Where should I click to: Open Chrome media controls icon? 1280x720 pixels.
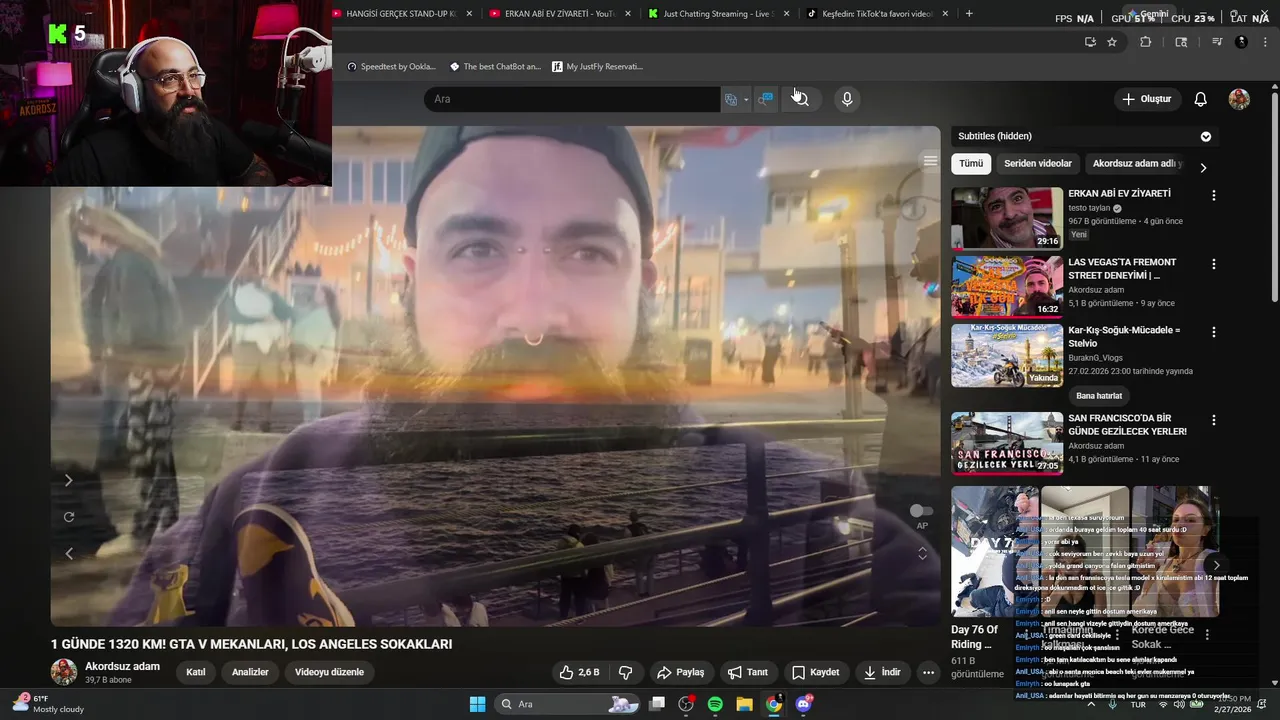click(1217, 42)
